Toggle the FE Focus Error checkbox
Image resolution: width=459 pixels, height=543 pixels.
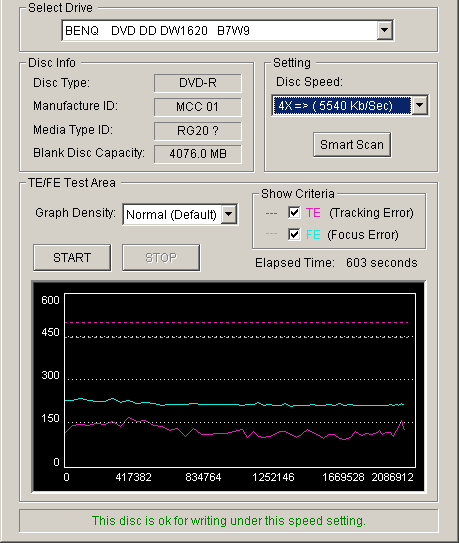(x=294, y=234)
